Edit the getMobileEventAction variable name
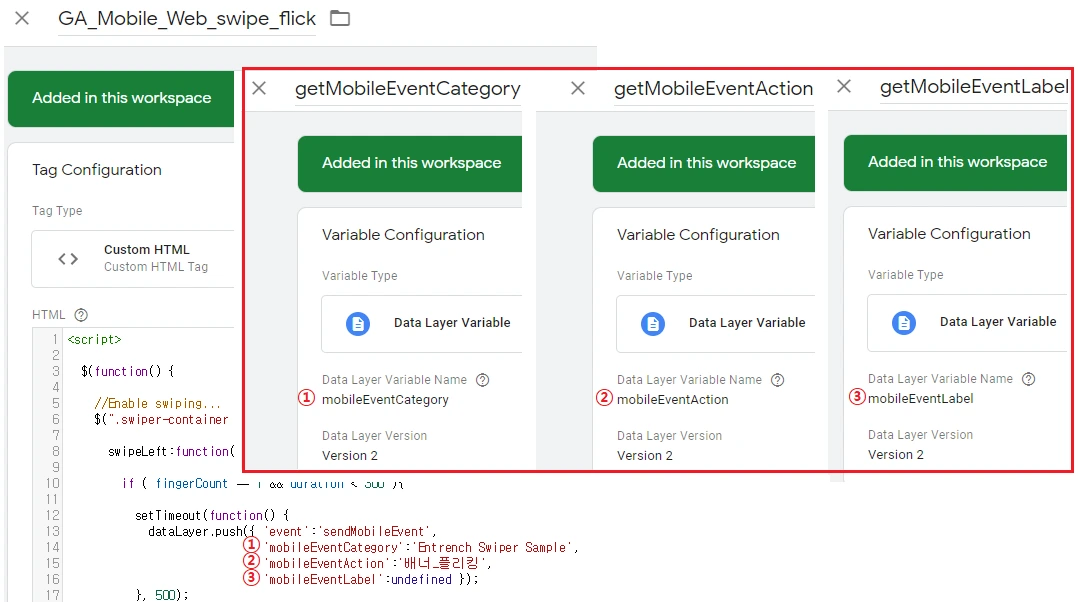Screen dimensions: 1078x602 (x=714, y=89)
